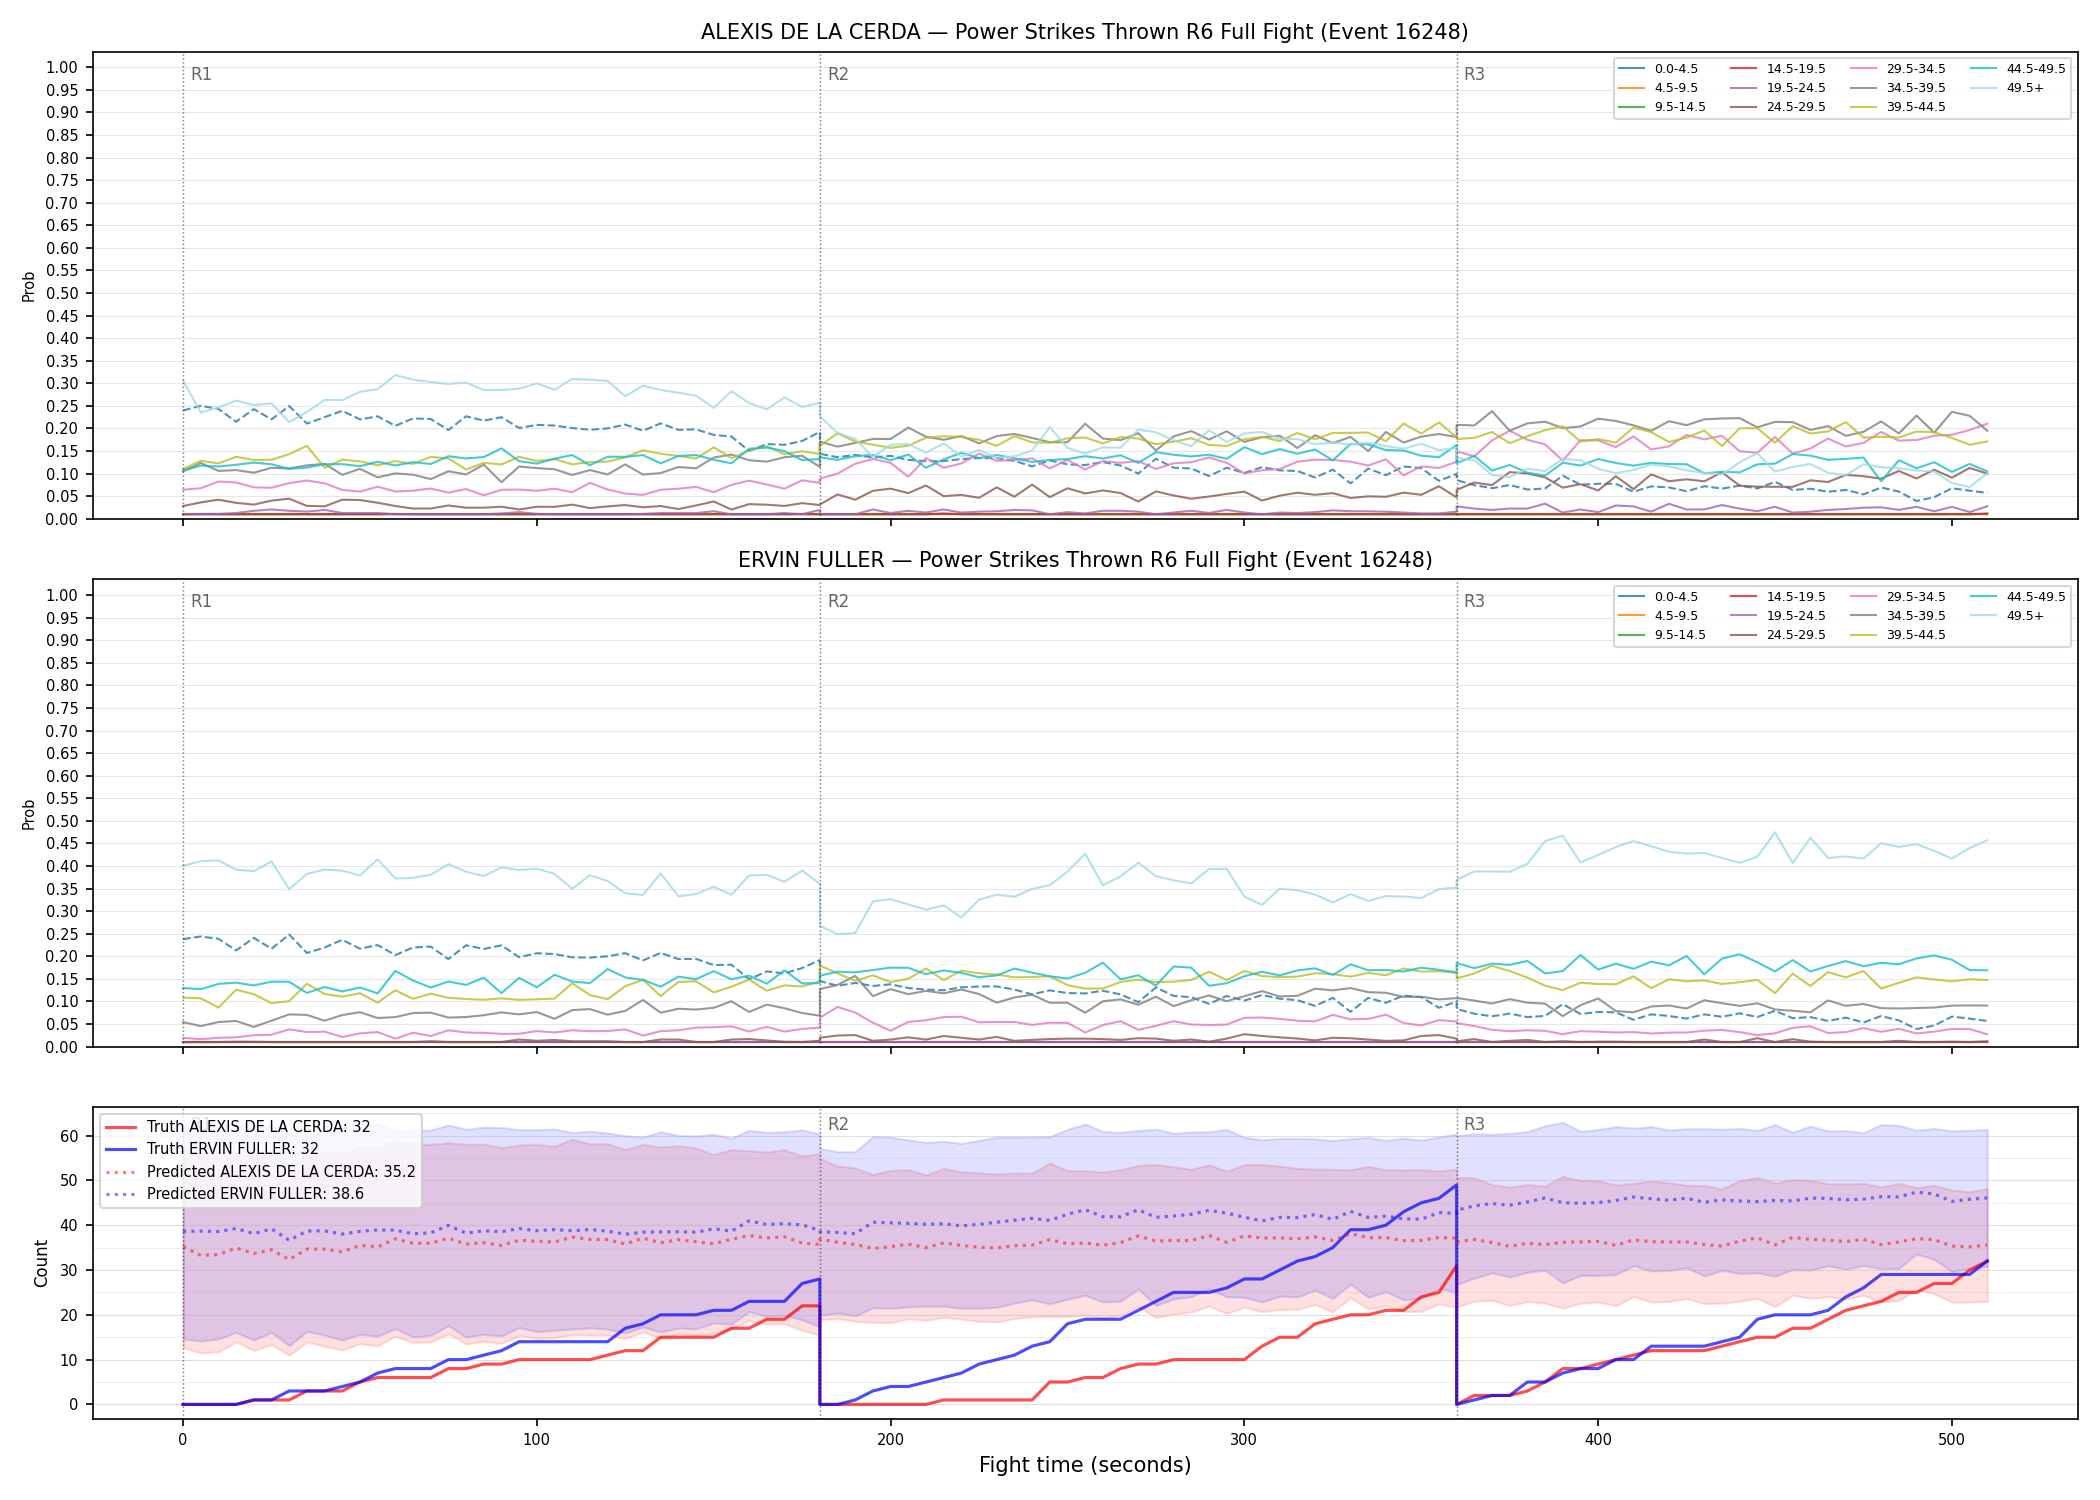
Task: Click the x-axis tick label 200
Action: click(x=890, y=1439)
